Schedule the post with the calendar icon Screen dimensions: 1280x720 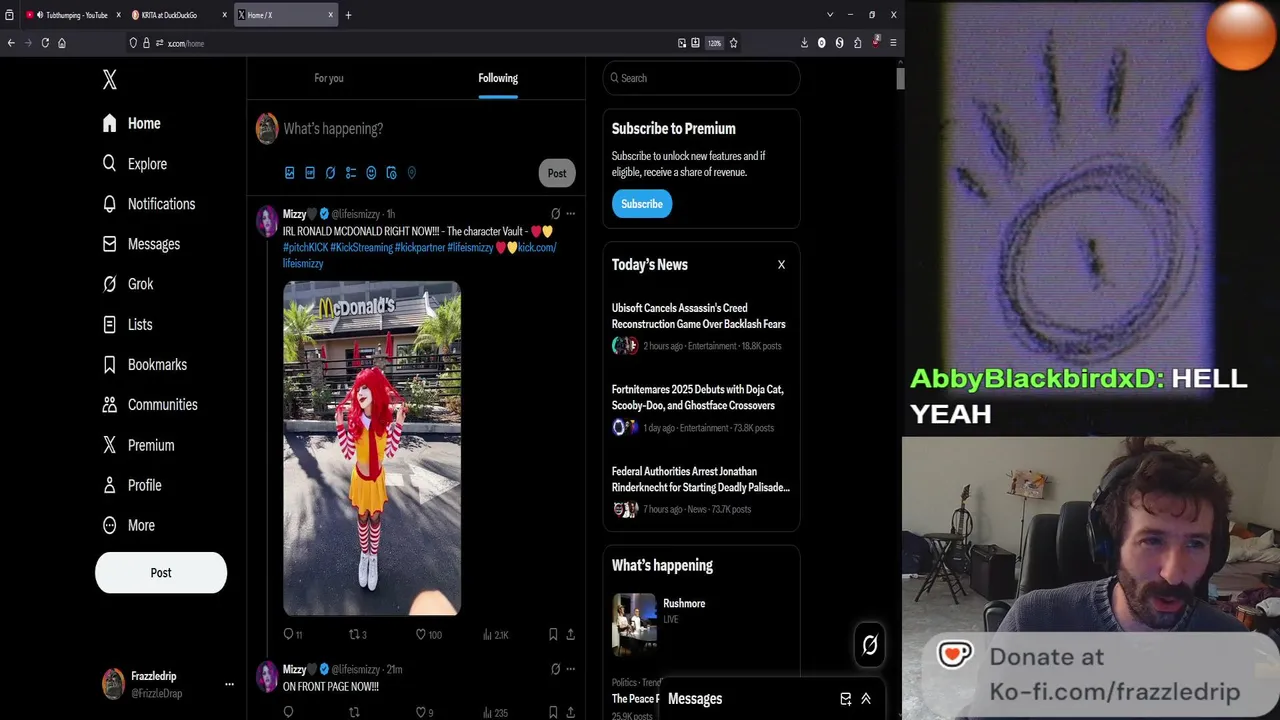click(x=391, y=173)
